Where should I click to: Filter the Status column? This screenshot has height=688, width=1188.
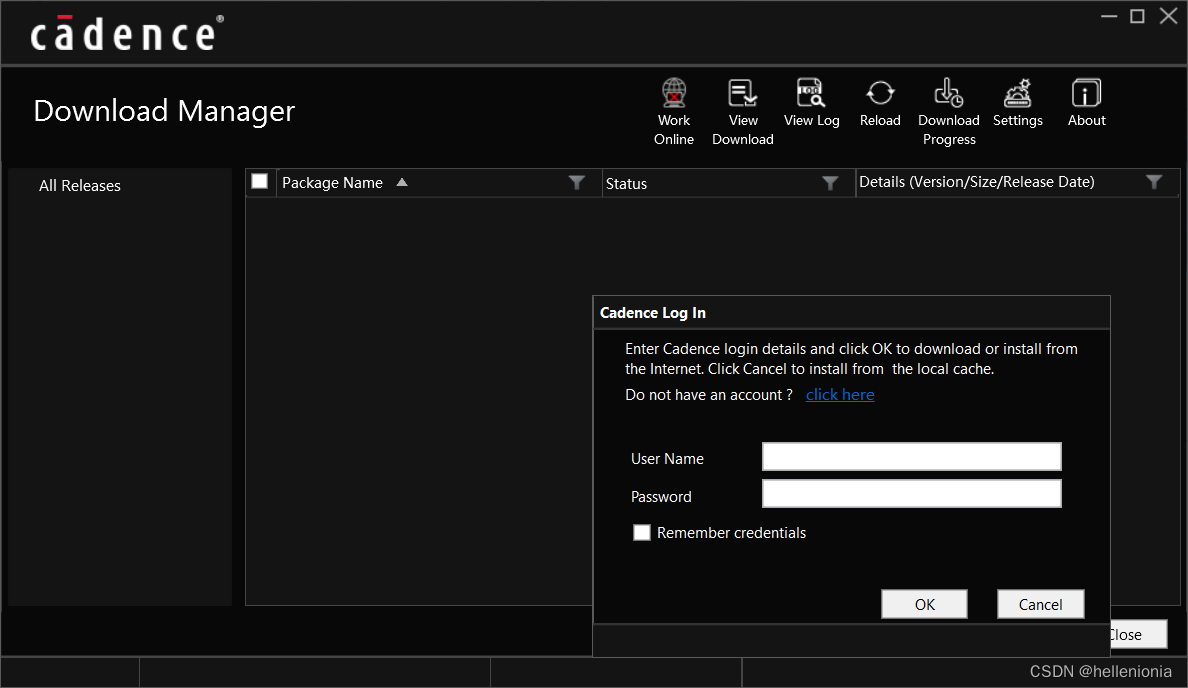(x=830, y=183)
